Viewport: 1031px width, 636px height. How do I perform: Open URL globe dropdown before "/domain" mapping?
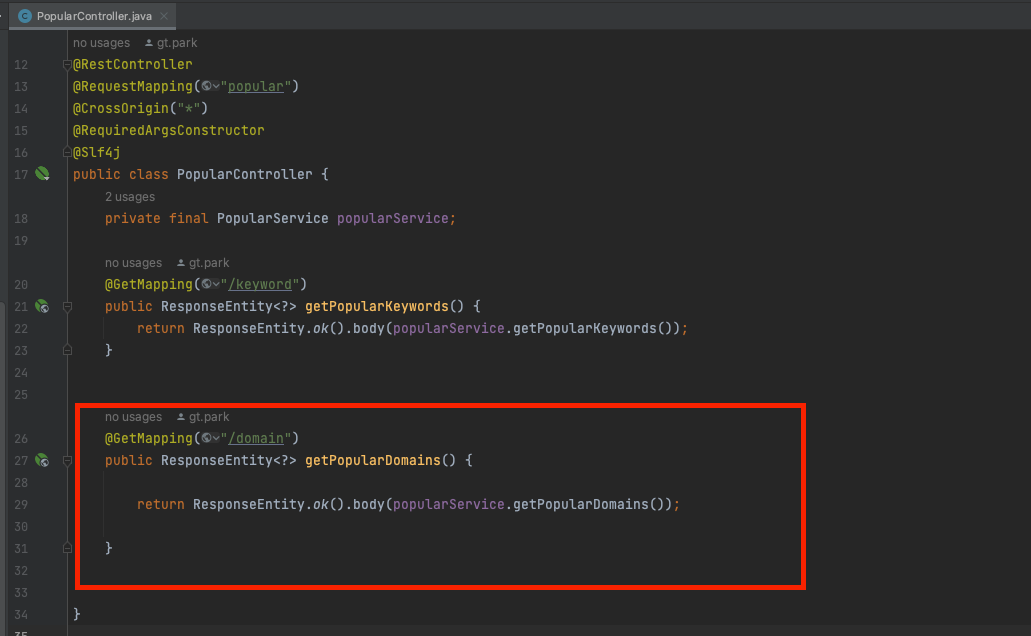210,438
